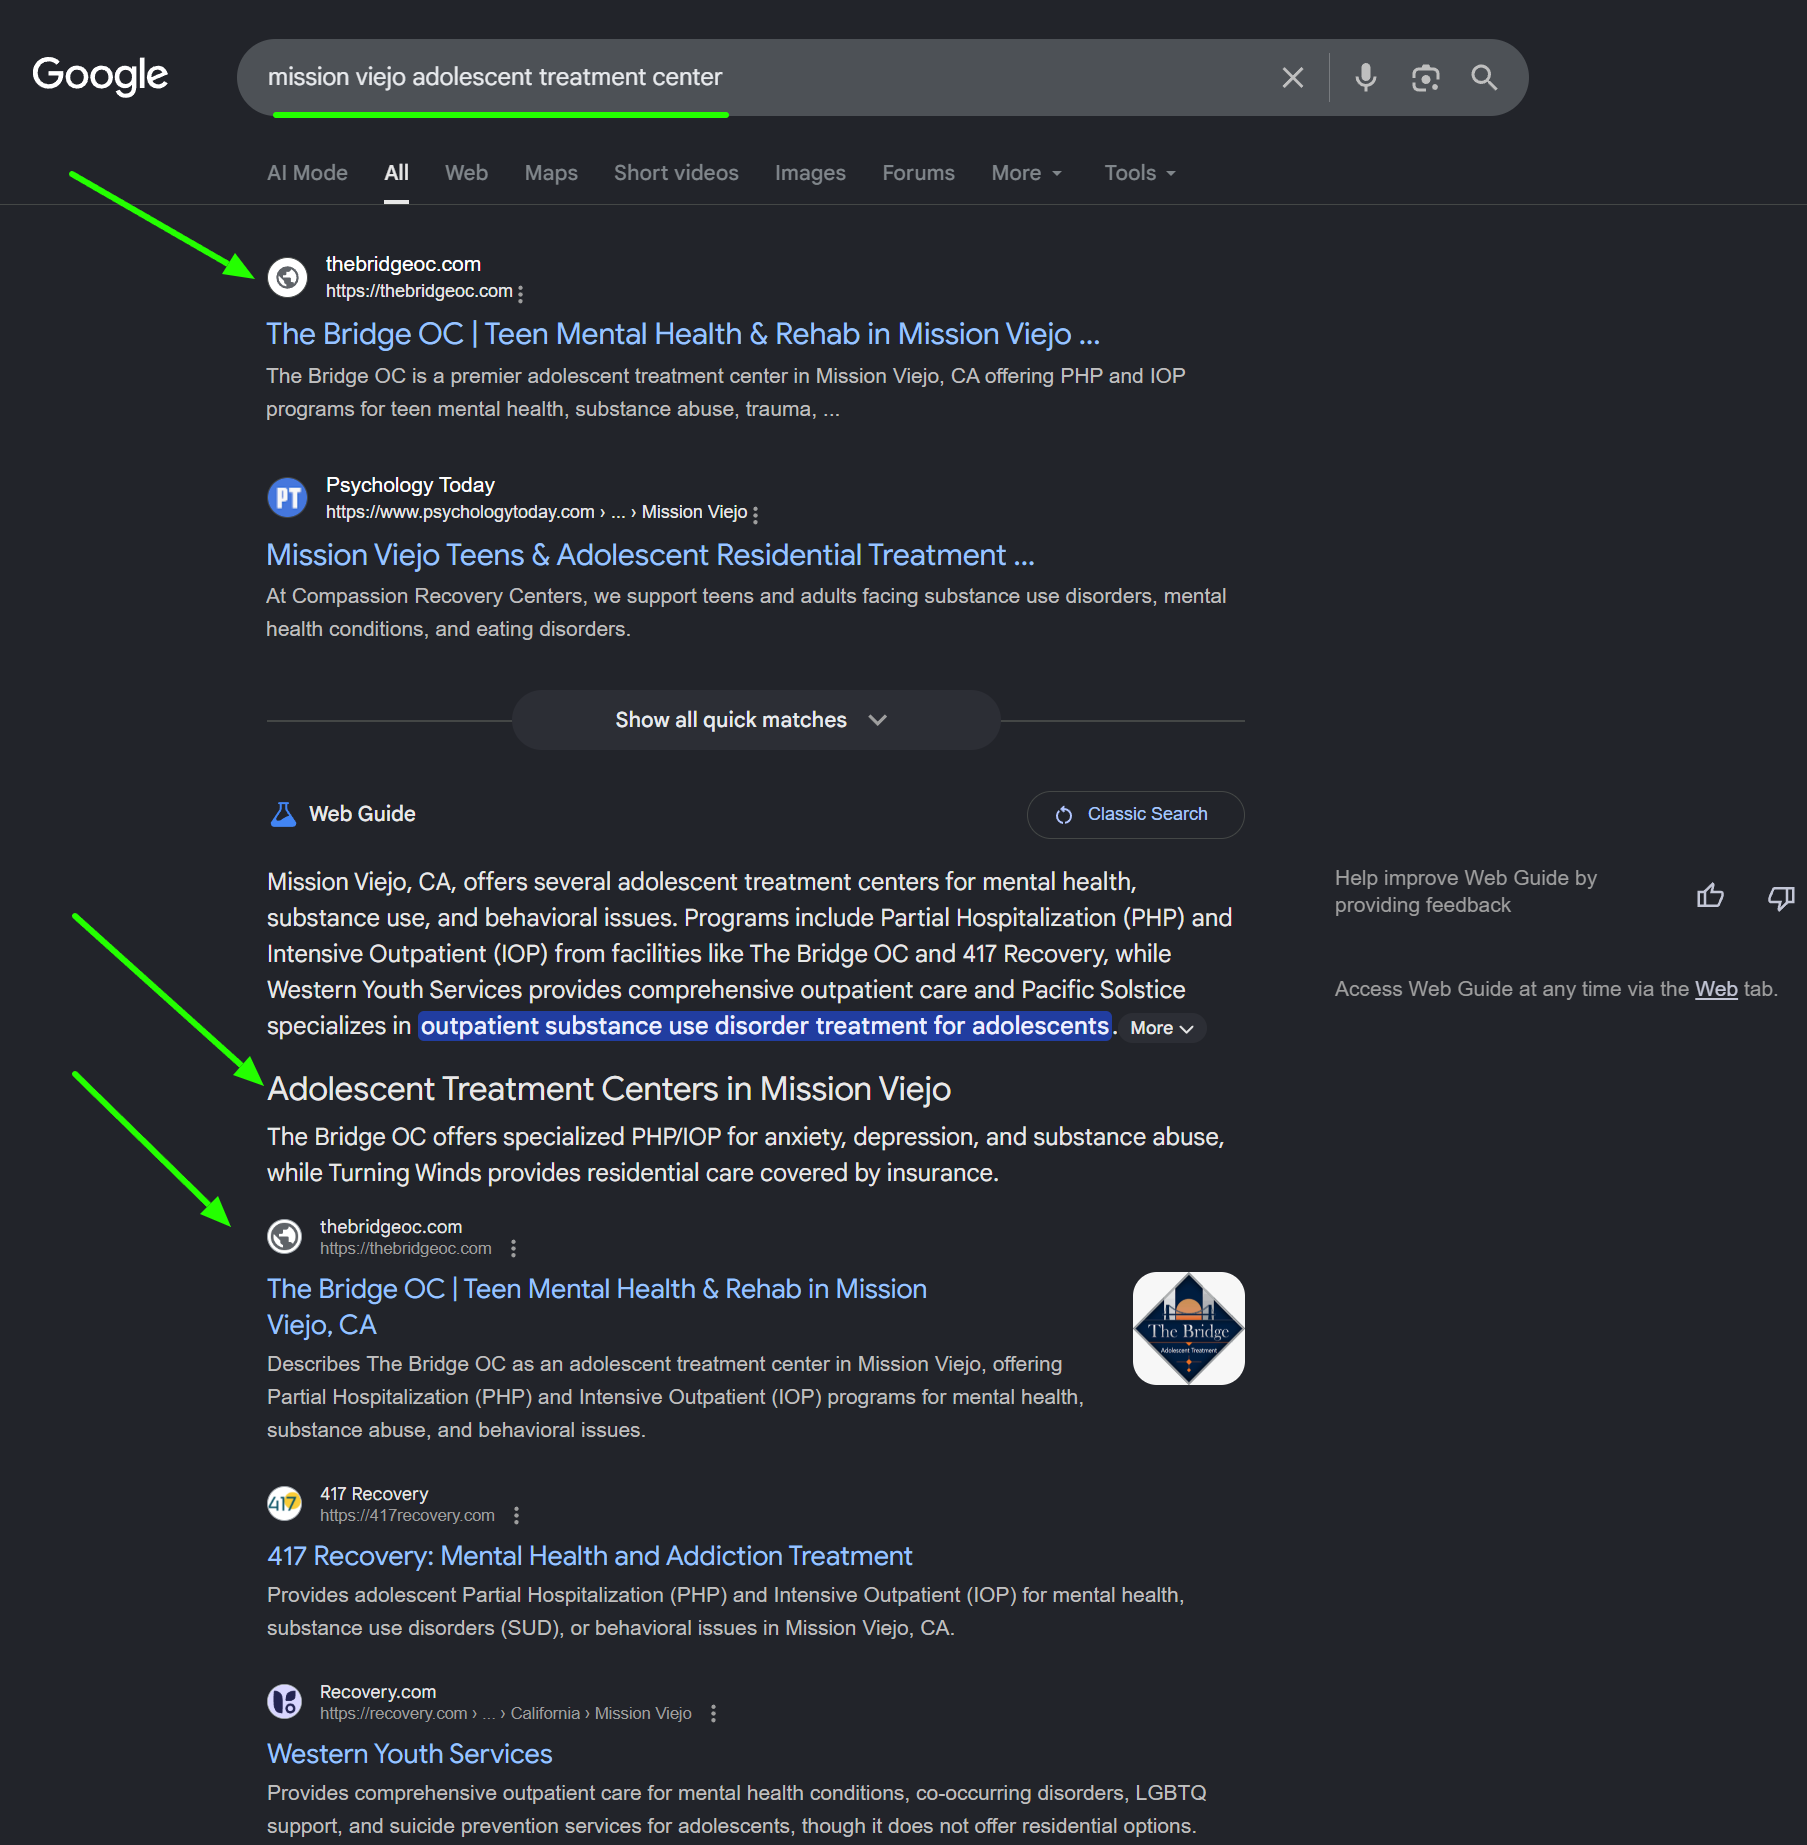Click highlighted outpatient substance use disorder text
The image size is (1807, 1845).
[765, 1026]
